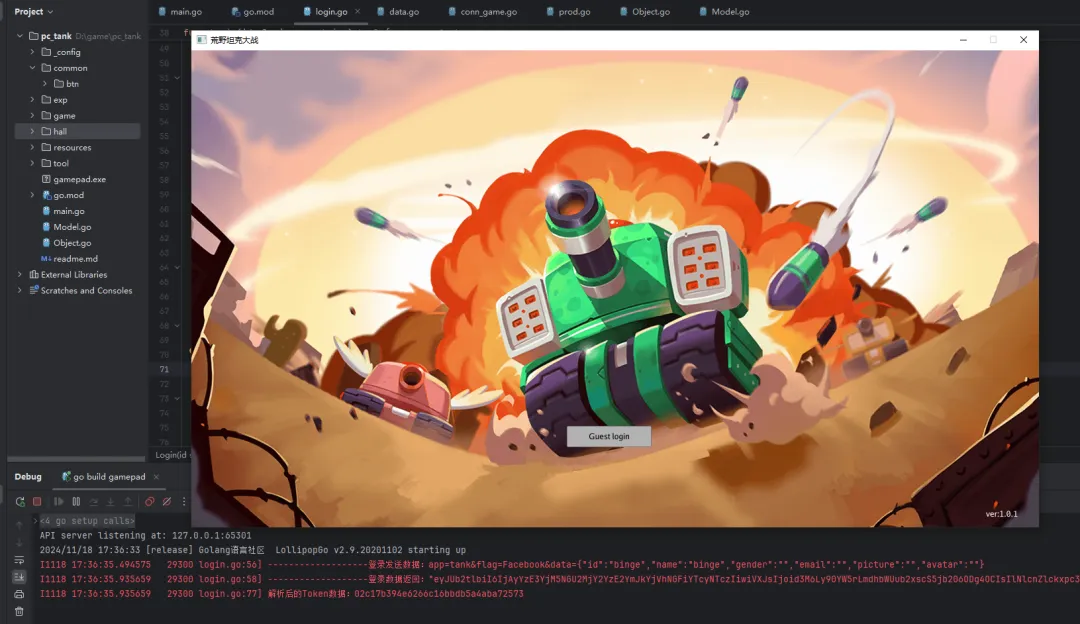Open login.go:56 link in console
1080x624 pixels.
pos(229,564)
